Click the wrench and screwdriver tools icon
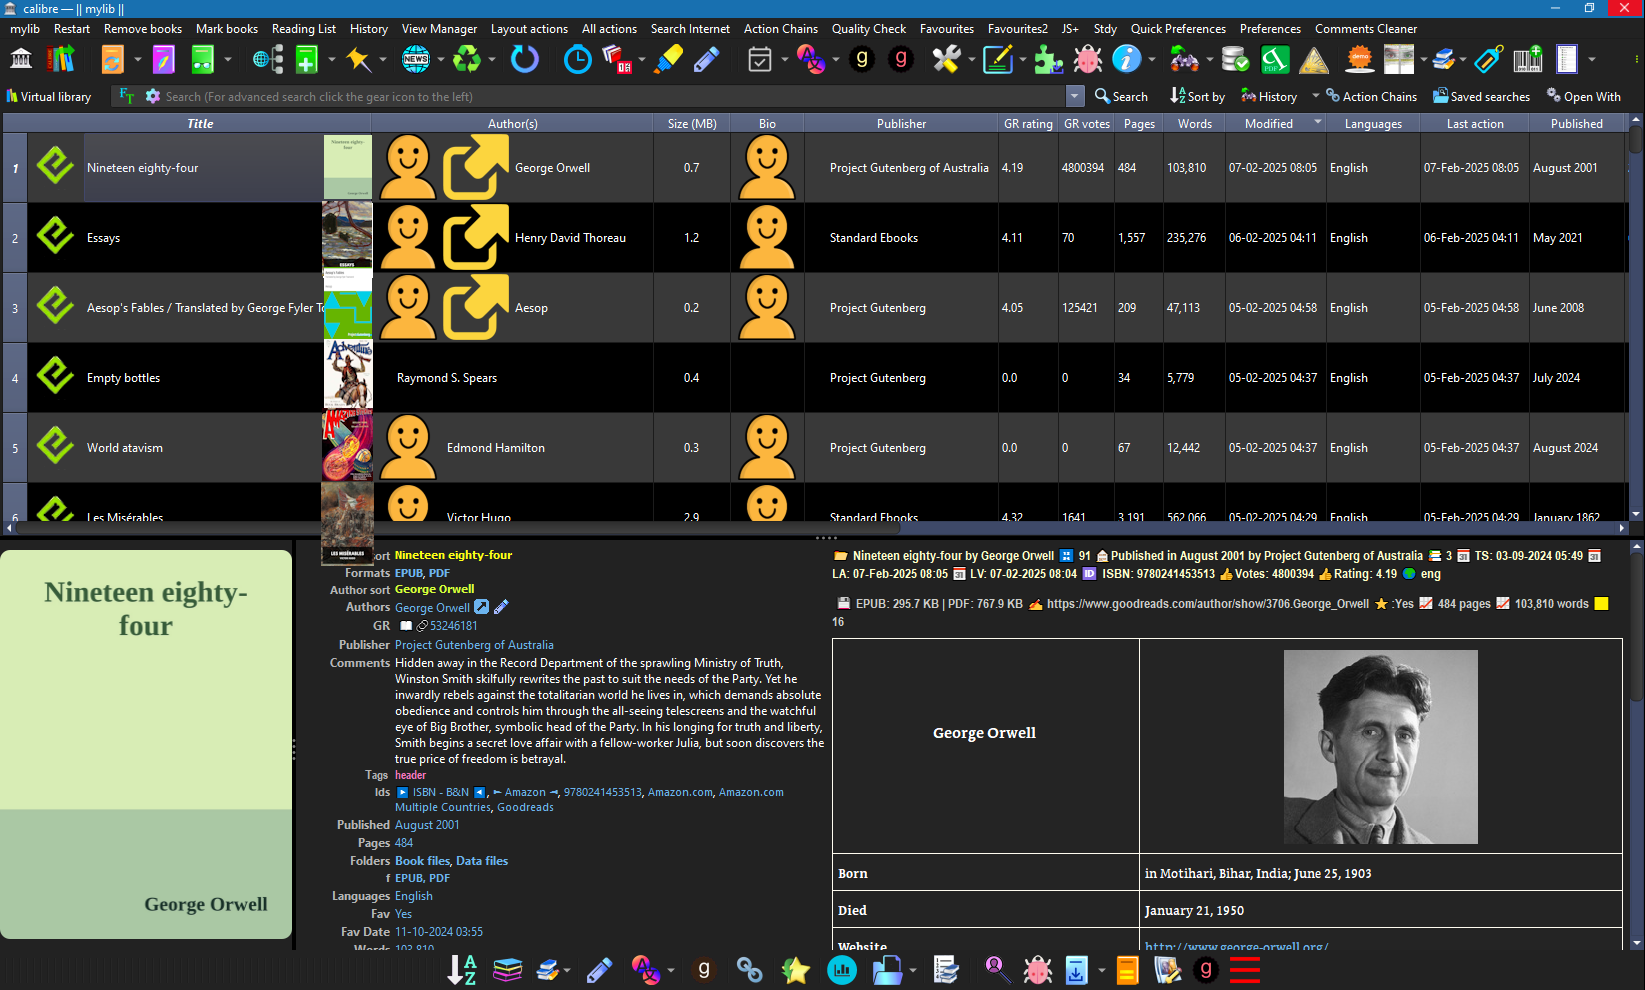This screenshot has height=990, width=1645. click(946, 60)
